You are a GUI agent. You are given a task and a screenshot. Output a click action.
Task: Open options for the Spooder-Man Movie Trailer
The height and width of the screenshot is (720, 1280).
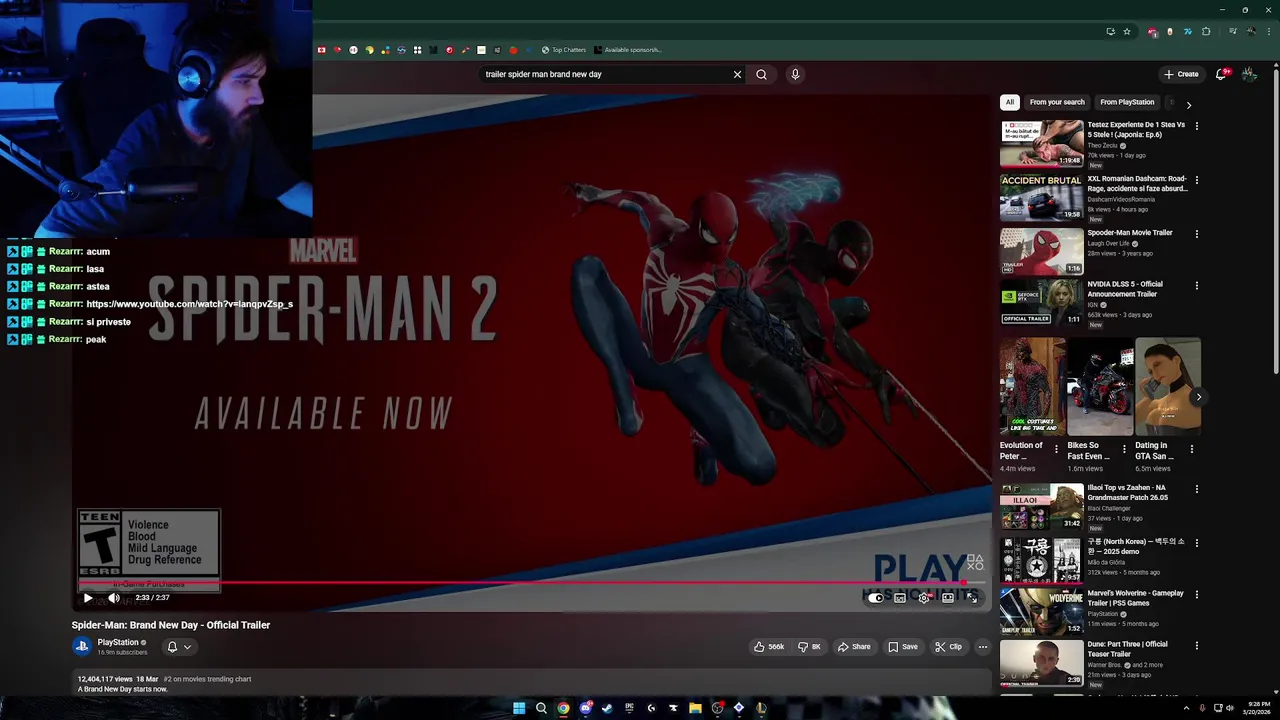click(1197, 234)
